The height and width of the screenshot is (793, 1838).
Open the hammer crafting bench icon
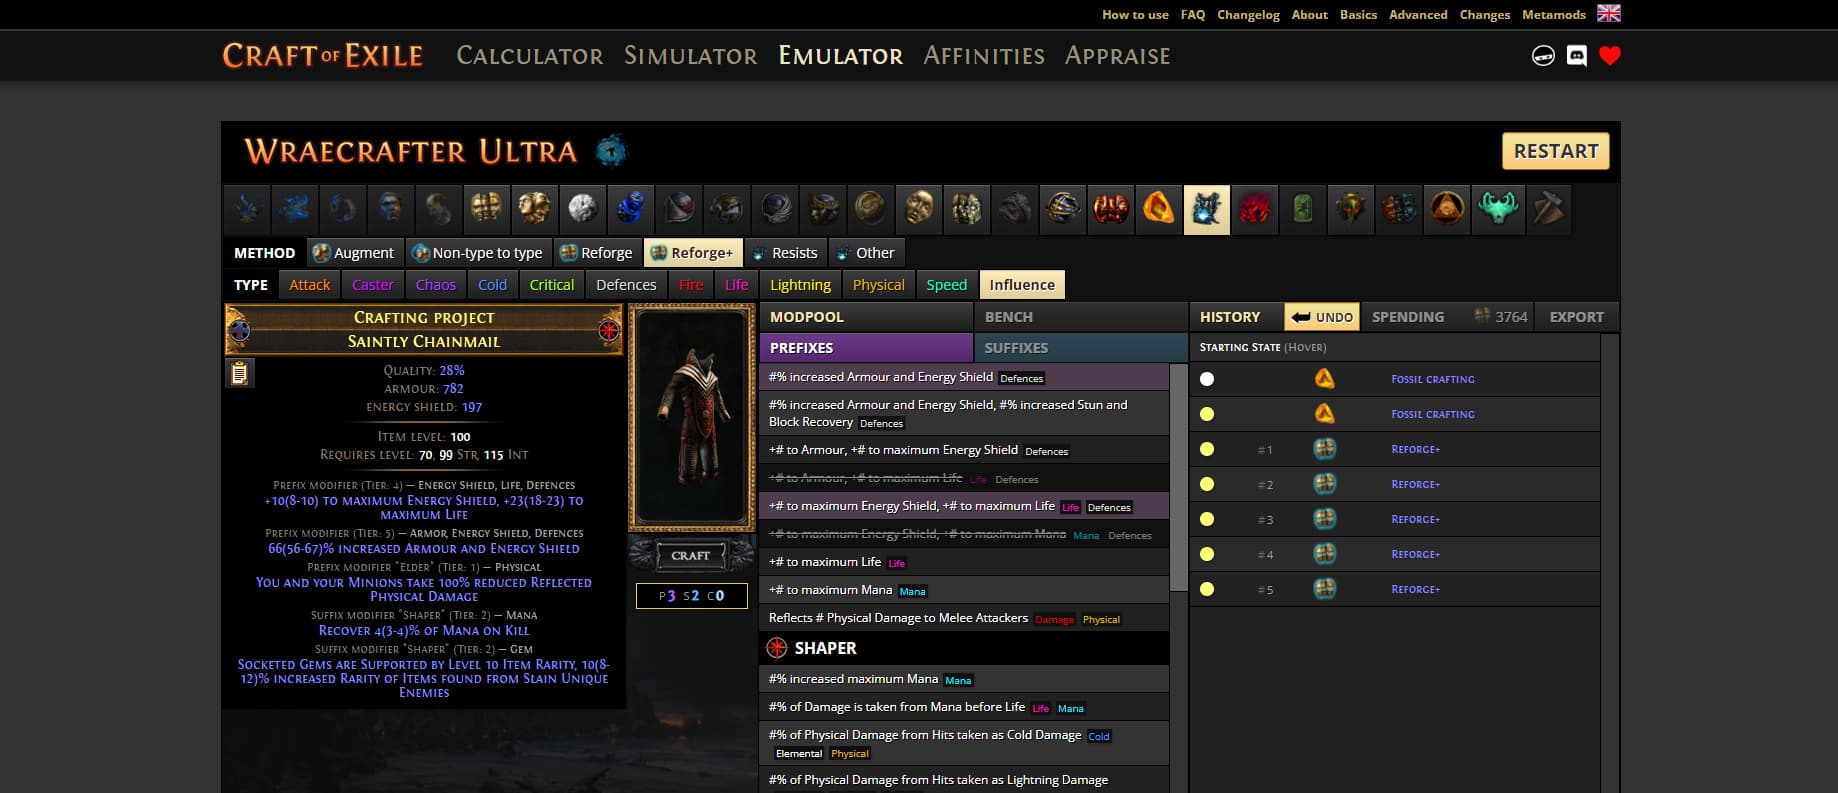tap(1547, 209)
